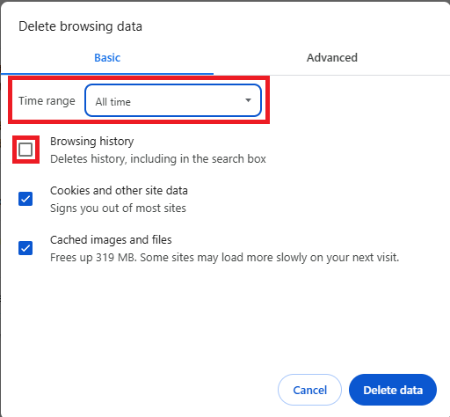This screenshot has height=417, width=450.
Task: Click the 'Deletes history, including in the search box' description
Action: point(158,159)
